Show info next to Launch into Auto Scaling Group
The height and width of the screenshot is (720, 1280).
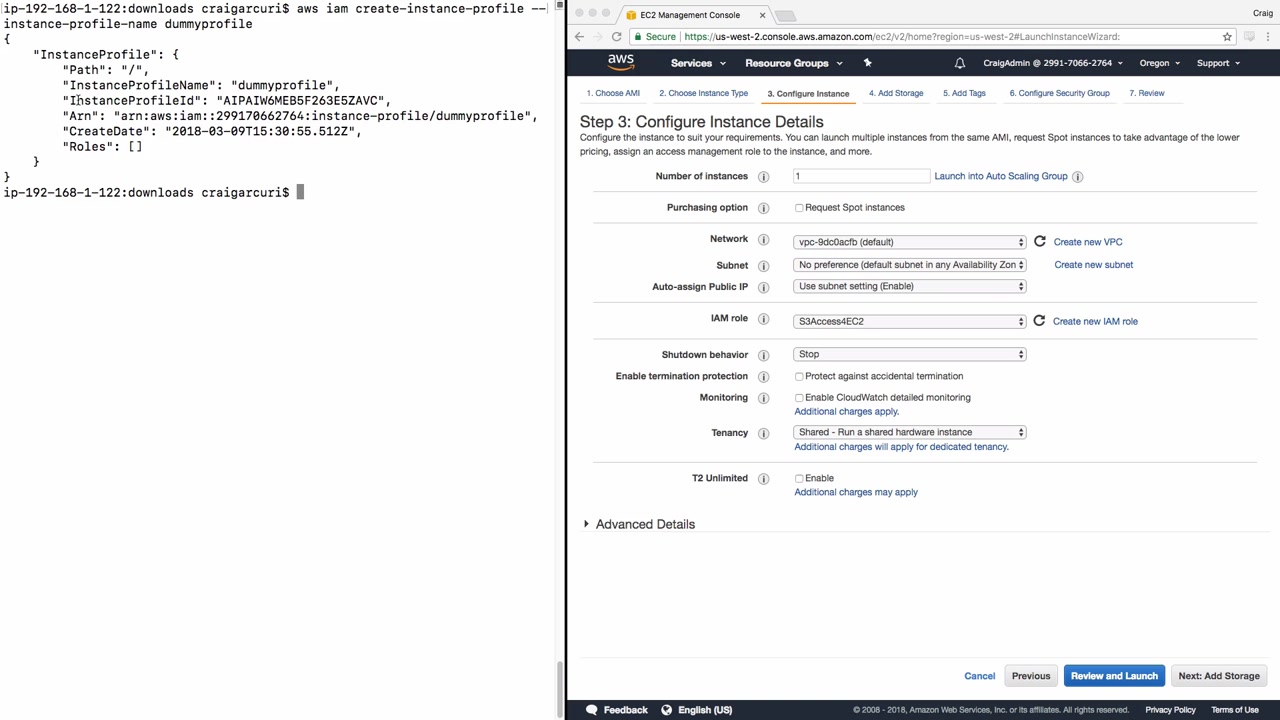1077,177
